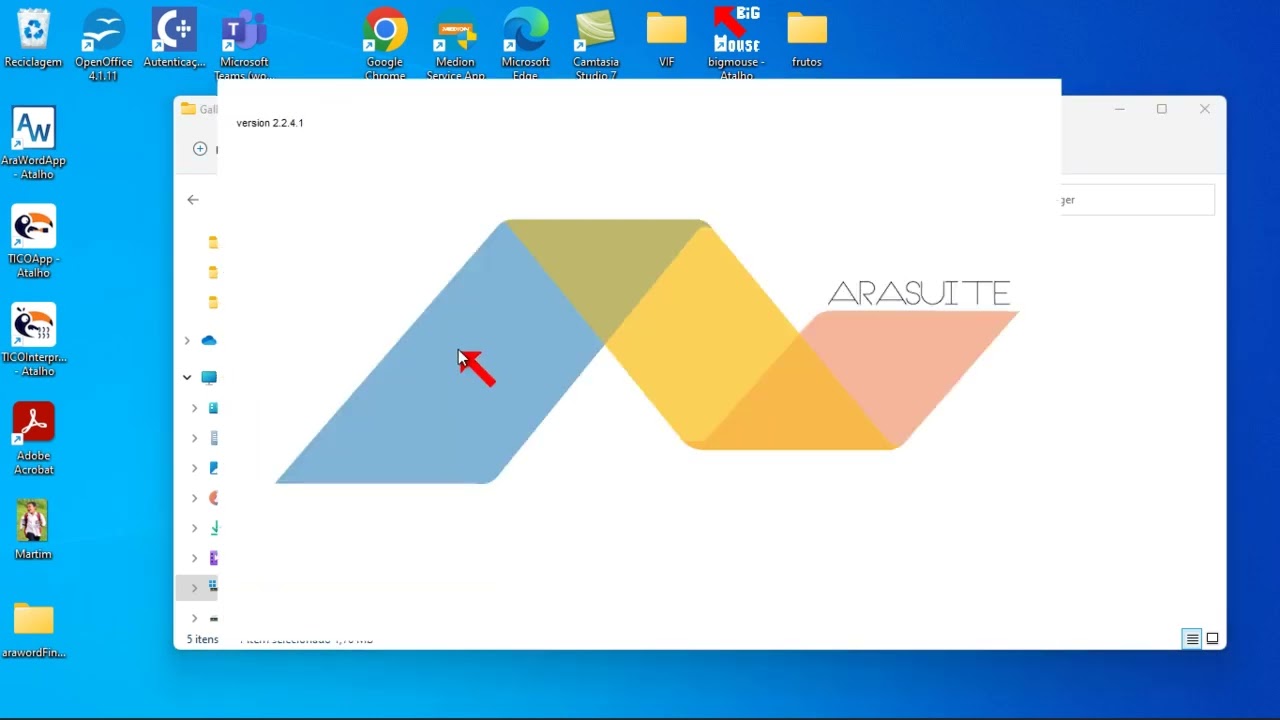This screenshot has height=720, width=1280.
Task: Click the '5 itens' status text
Action: [x=203, y=639]
